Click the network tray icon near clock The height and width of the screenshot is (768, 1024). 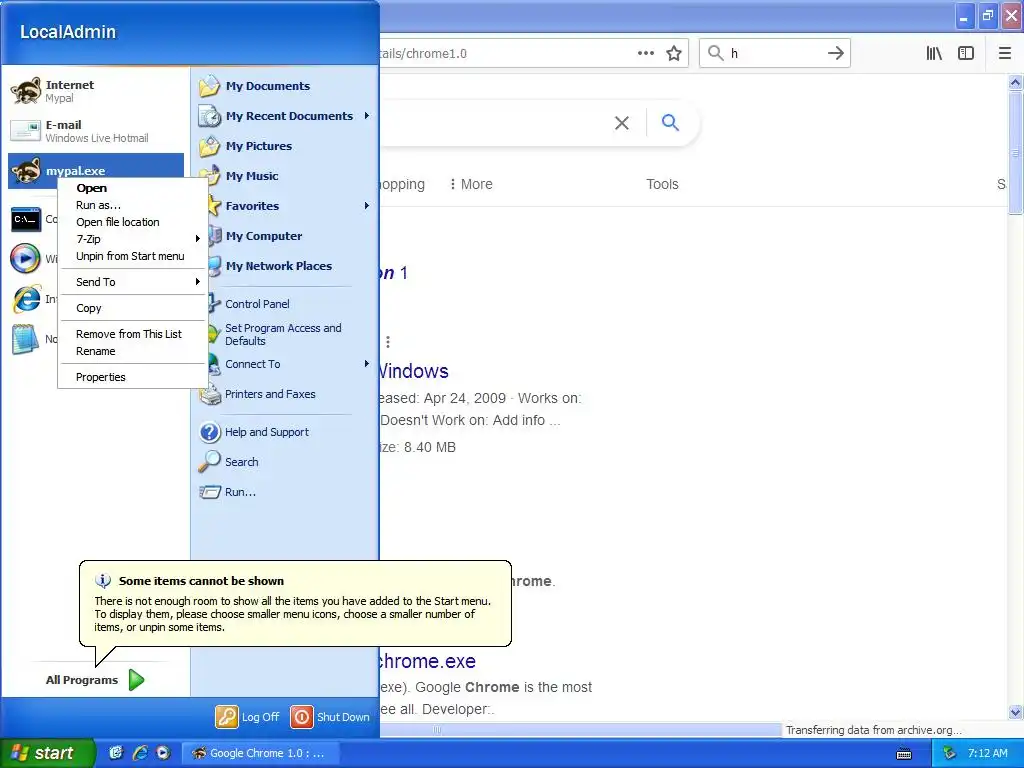pyautogui.click(x=949, y=753)
